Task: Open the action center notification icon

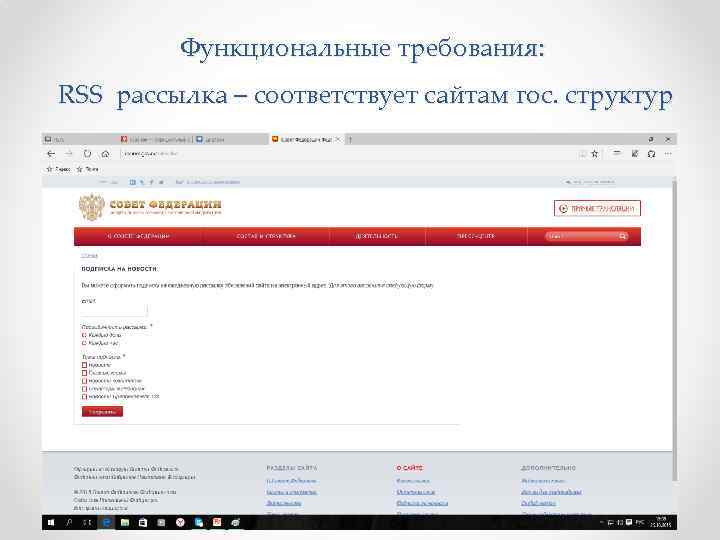Action: [629, 523]
